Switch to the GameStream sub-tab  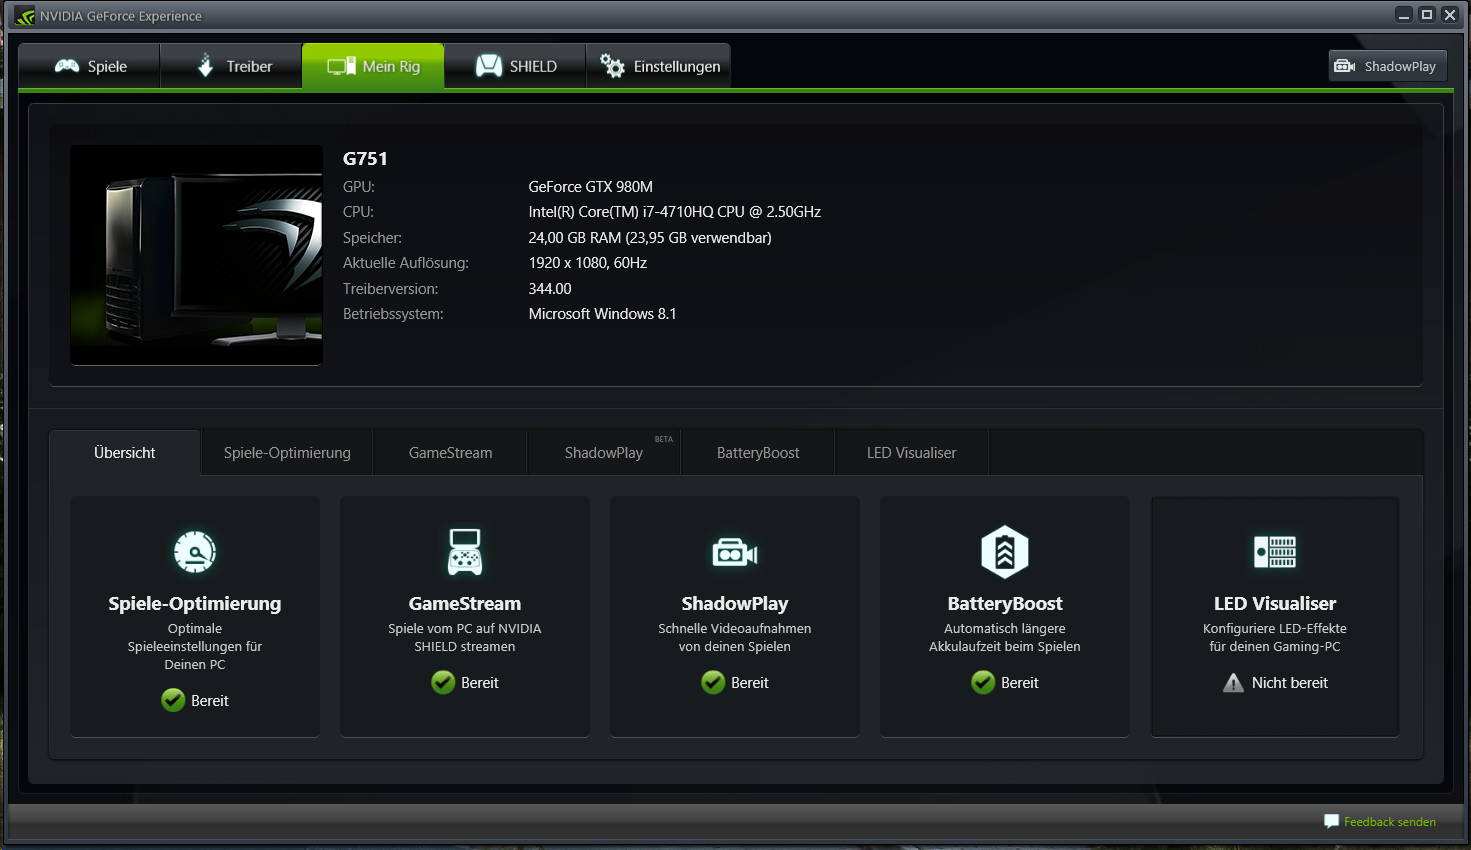(450, 453)
